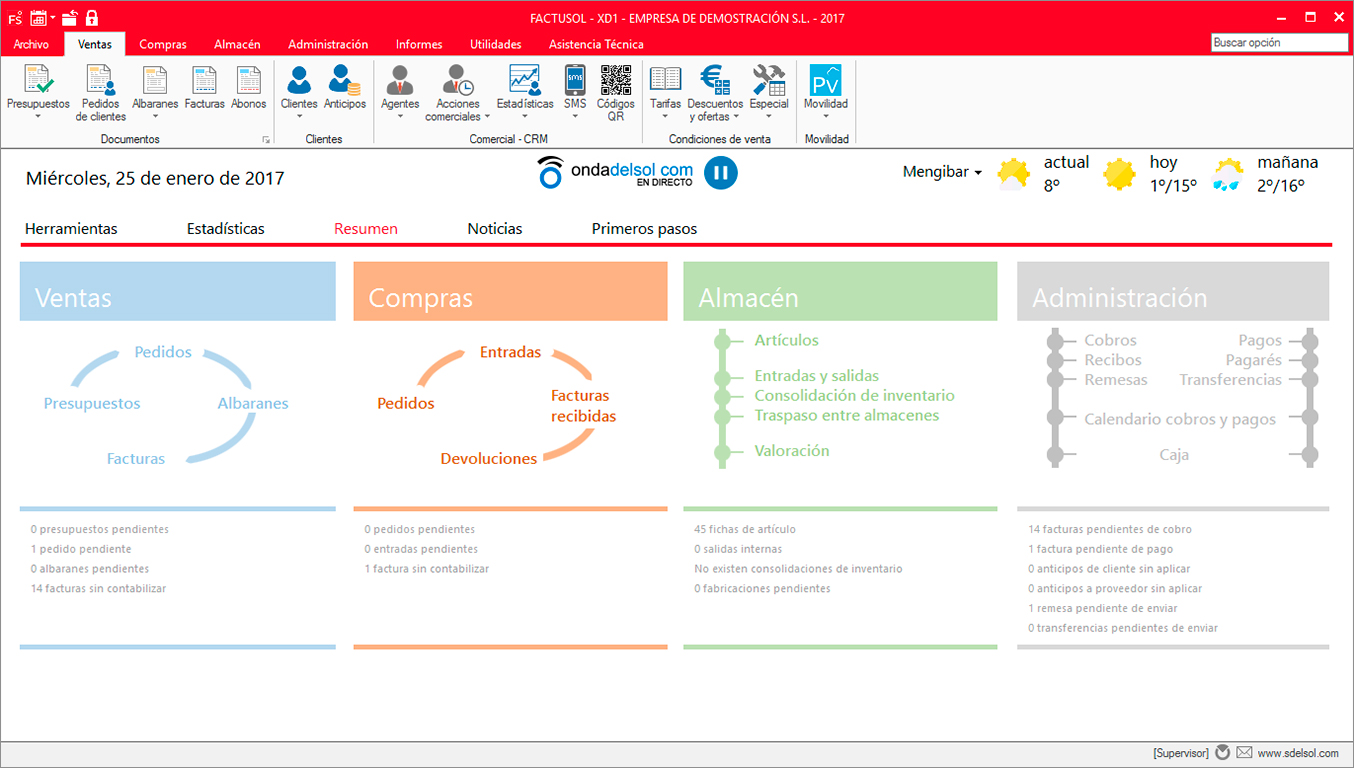
Task: Open the Administración ribbon tab
Action: [x=328, y=44]
